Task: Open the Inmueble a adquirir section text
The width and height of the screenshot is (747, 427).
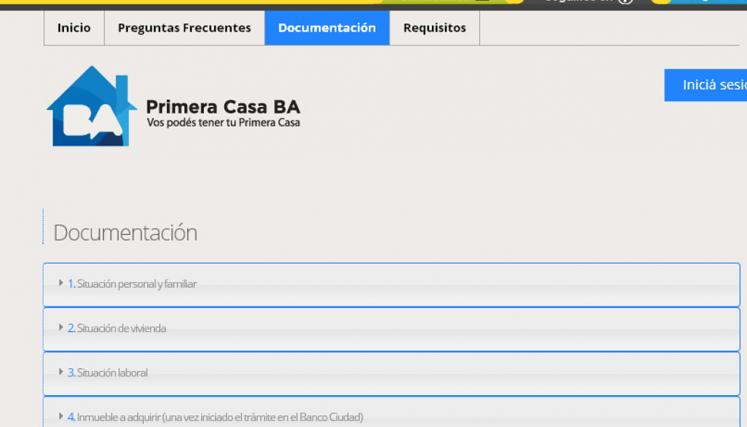Action: click(x=220, y=417)
